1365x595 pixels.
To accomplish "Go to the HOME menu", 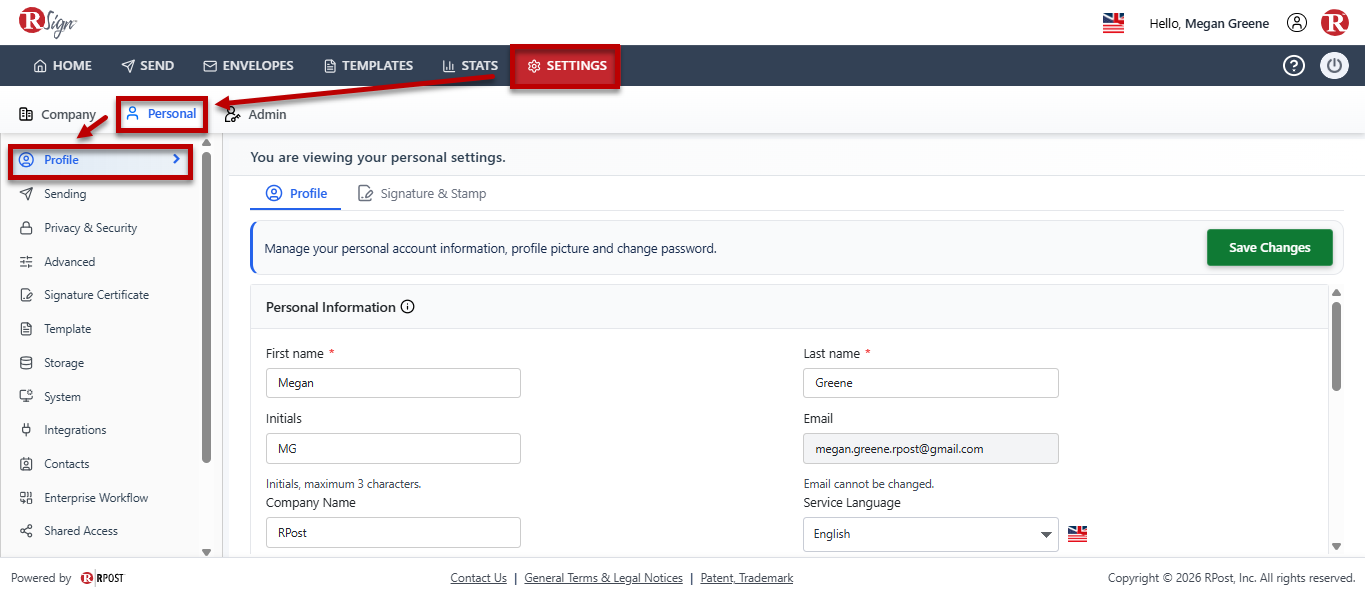I will (62, 66).
